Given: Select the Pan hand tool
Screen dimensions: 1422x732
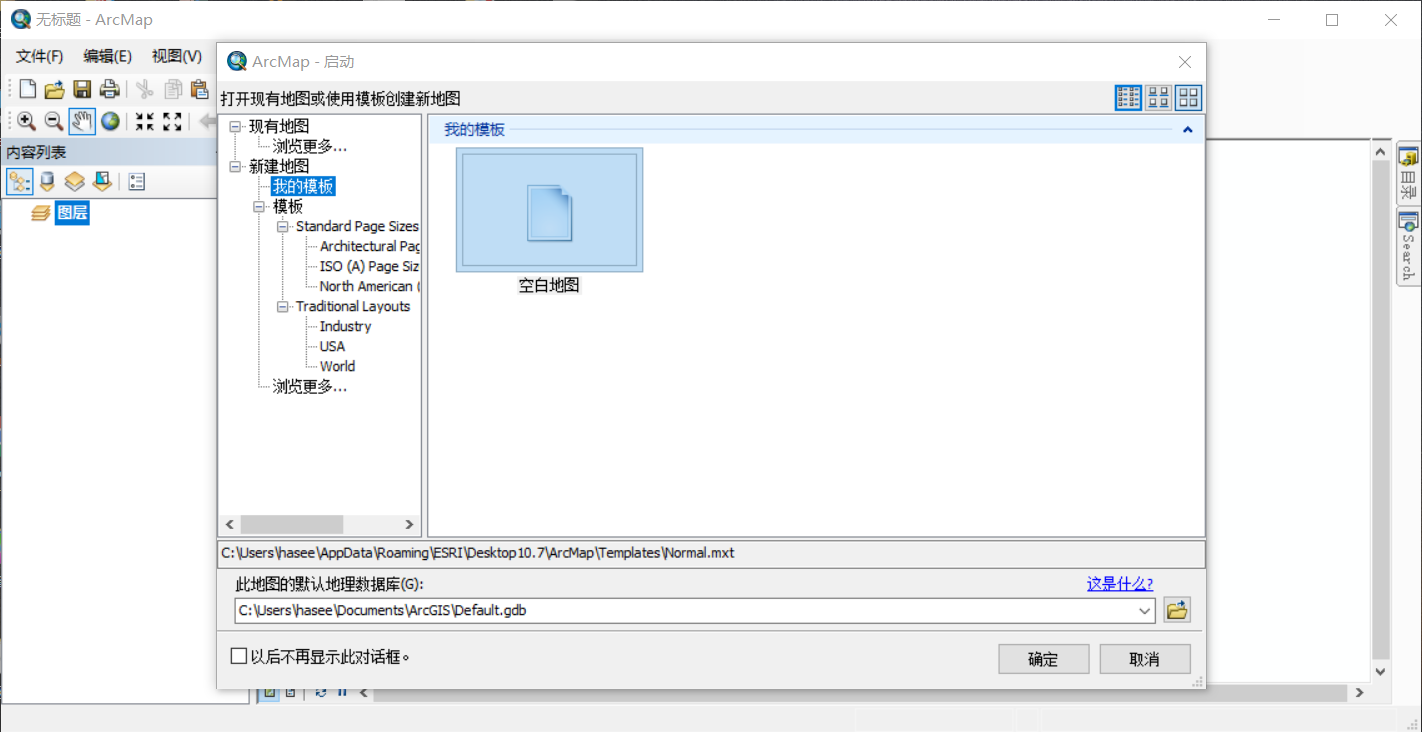Looking at the screenshot, I should (82, 121).
